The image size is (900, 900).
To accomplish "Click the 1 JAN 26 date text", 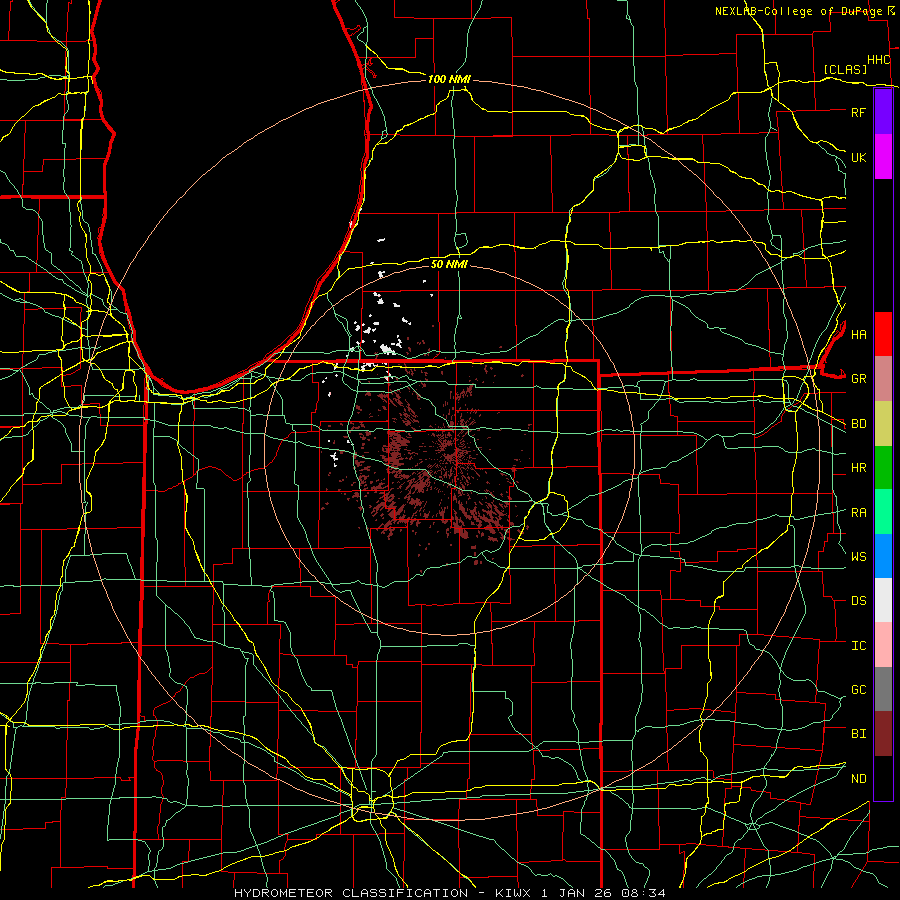I will pos(578,893).
